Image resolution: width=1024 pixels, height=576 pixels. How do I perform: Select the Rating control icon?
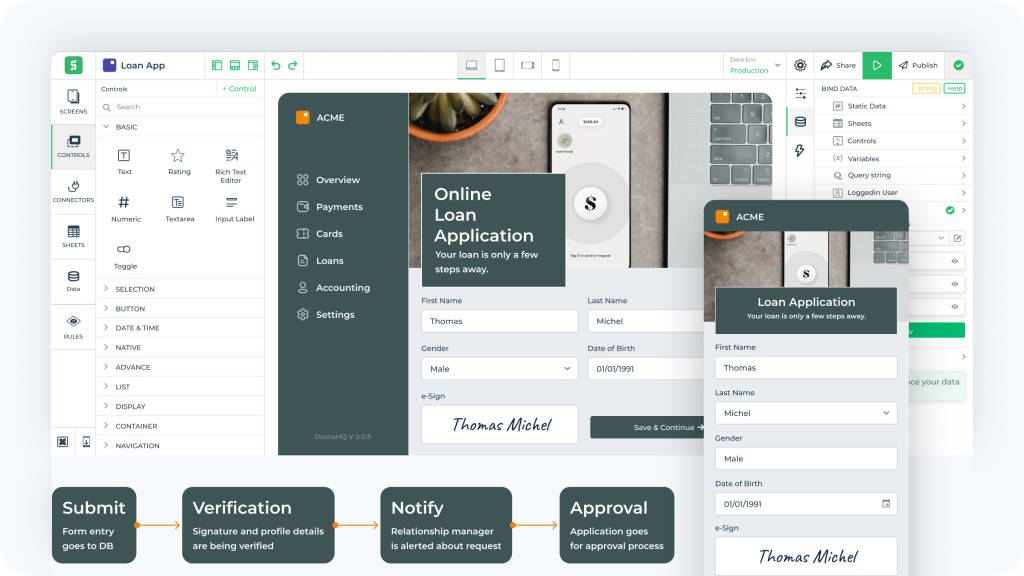point(178,156)
